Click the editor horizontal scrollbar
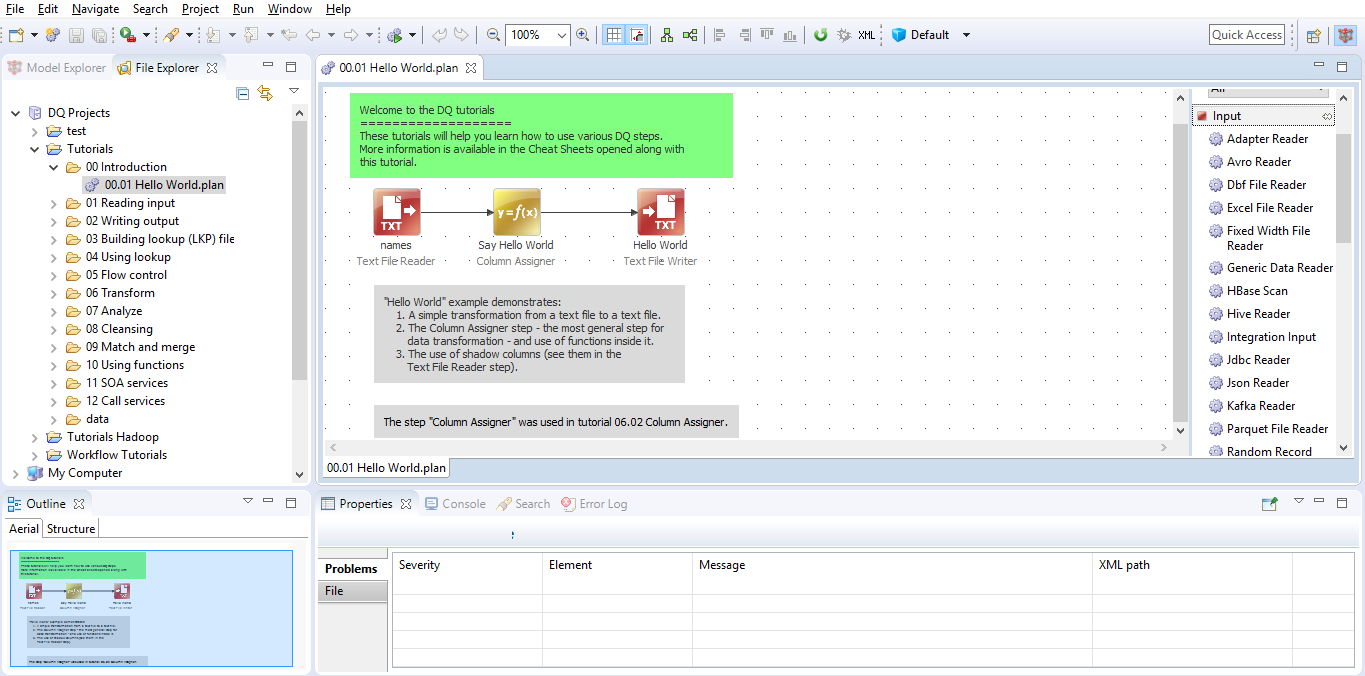Screen dimensions: 1365x676 pyautogui.click(x=749, y=448)
